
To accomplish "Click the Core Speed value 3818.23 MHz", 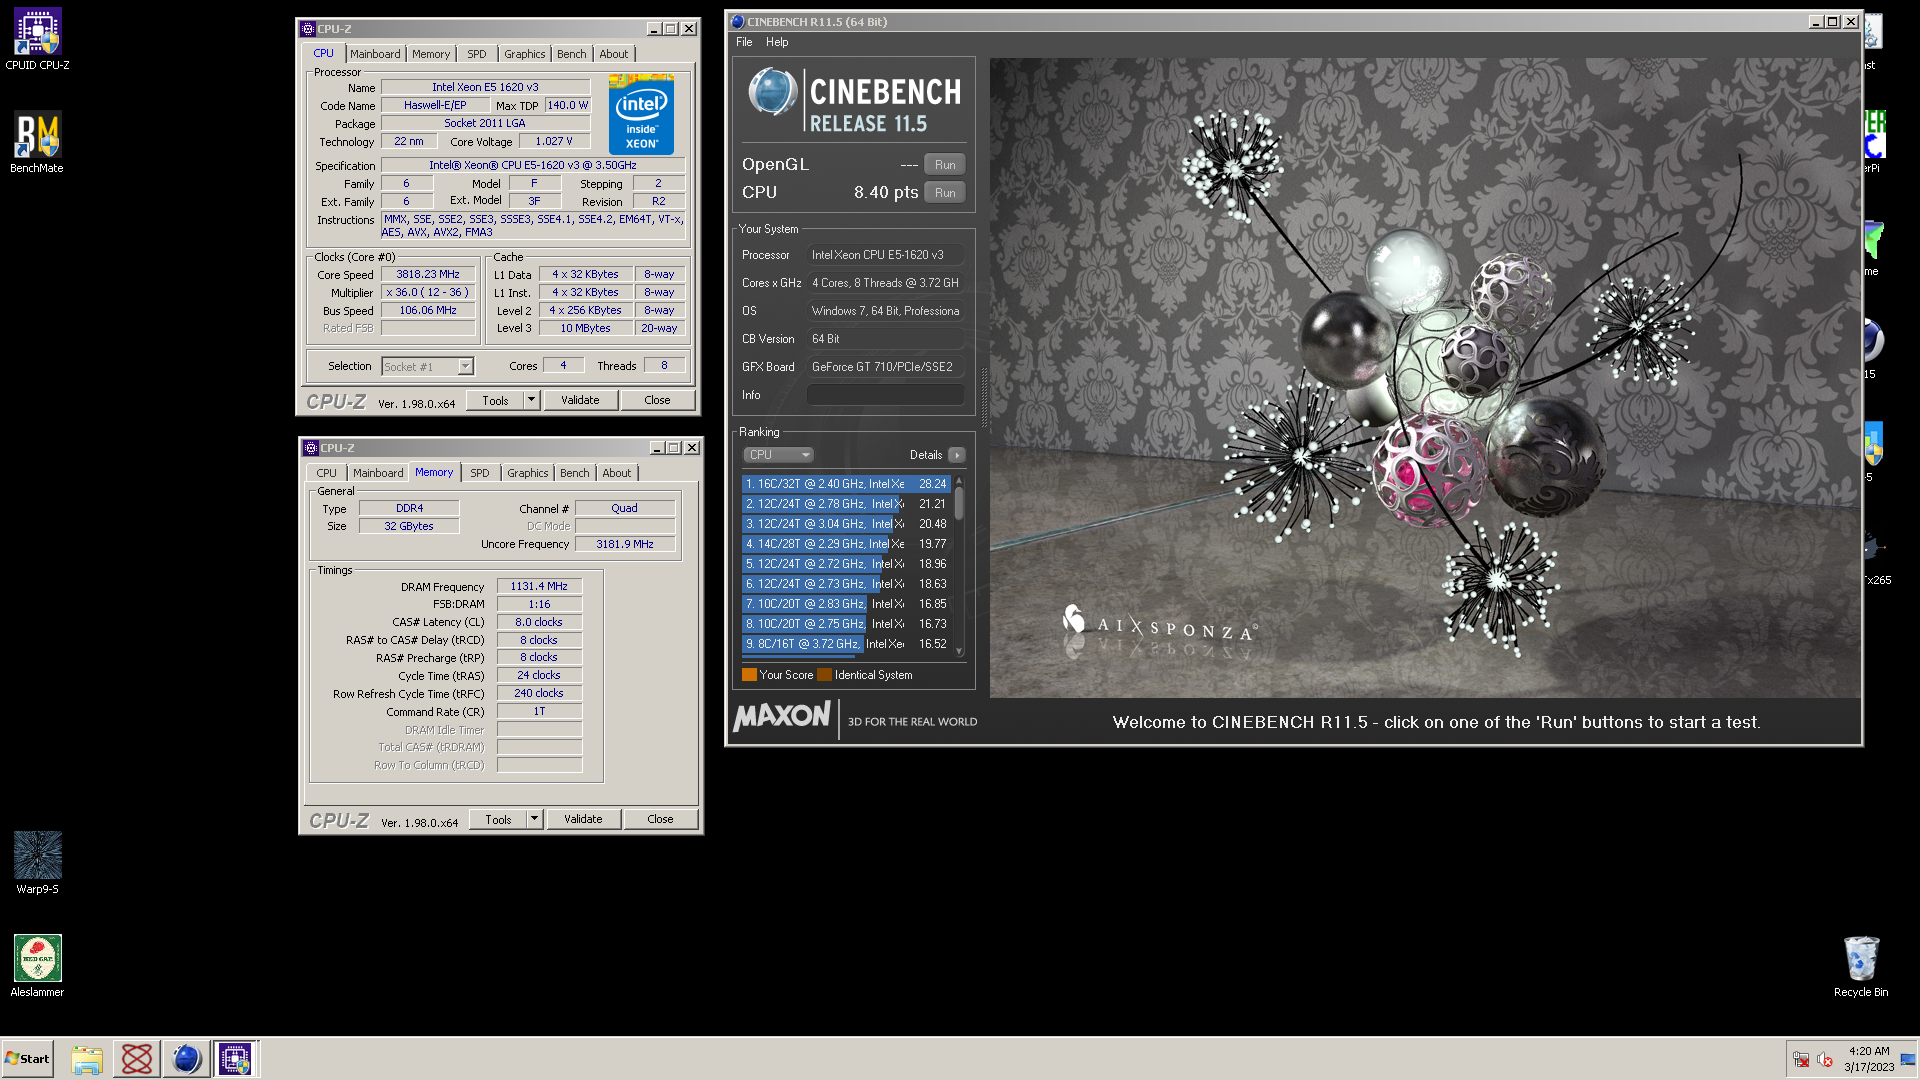I will (428, 274).
